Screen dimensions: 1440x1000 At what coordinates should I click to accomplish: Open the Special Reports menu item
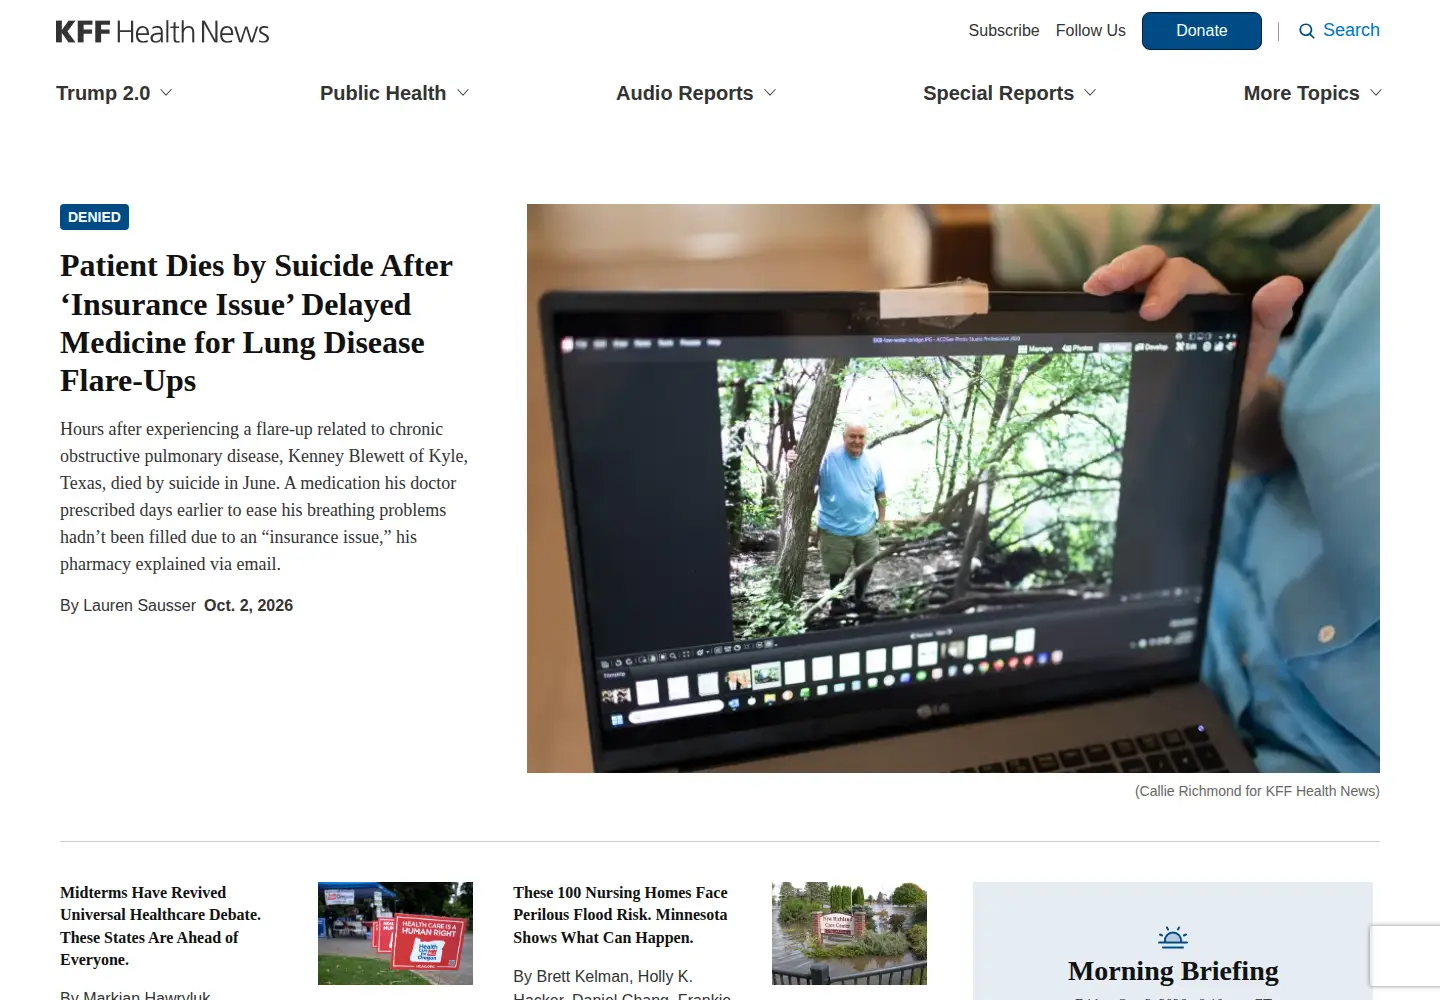click(998, 93)
